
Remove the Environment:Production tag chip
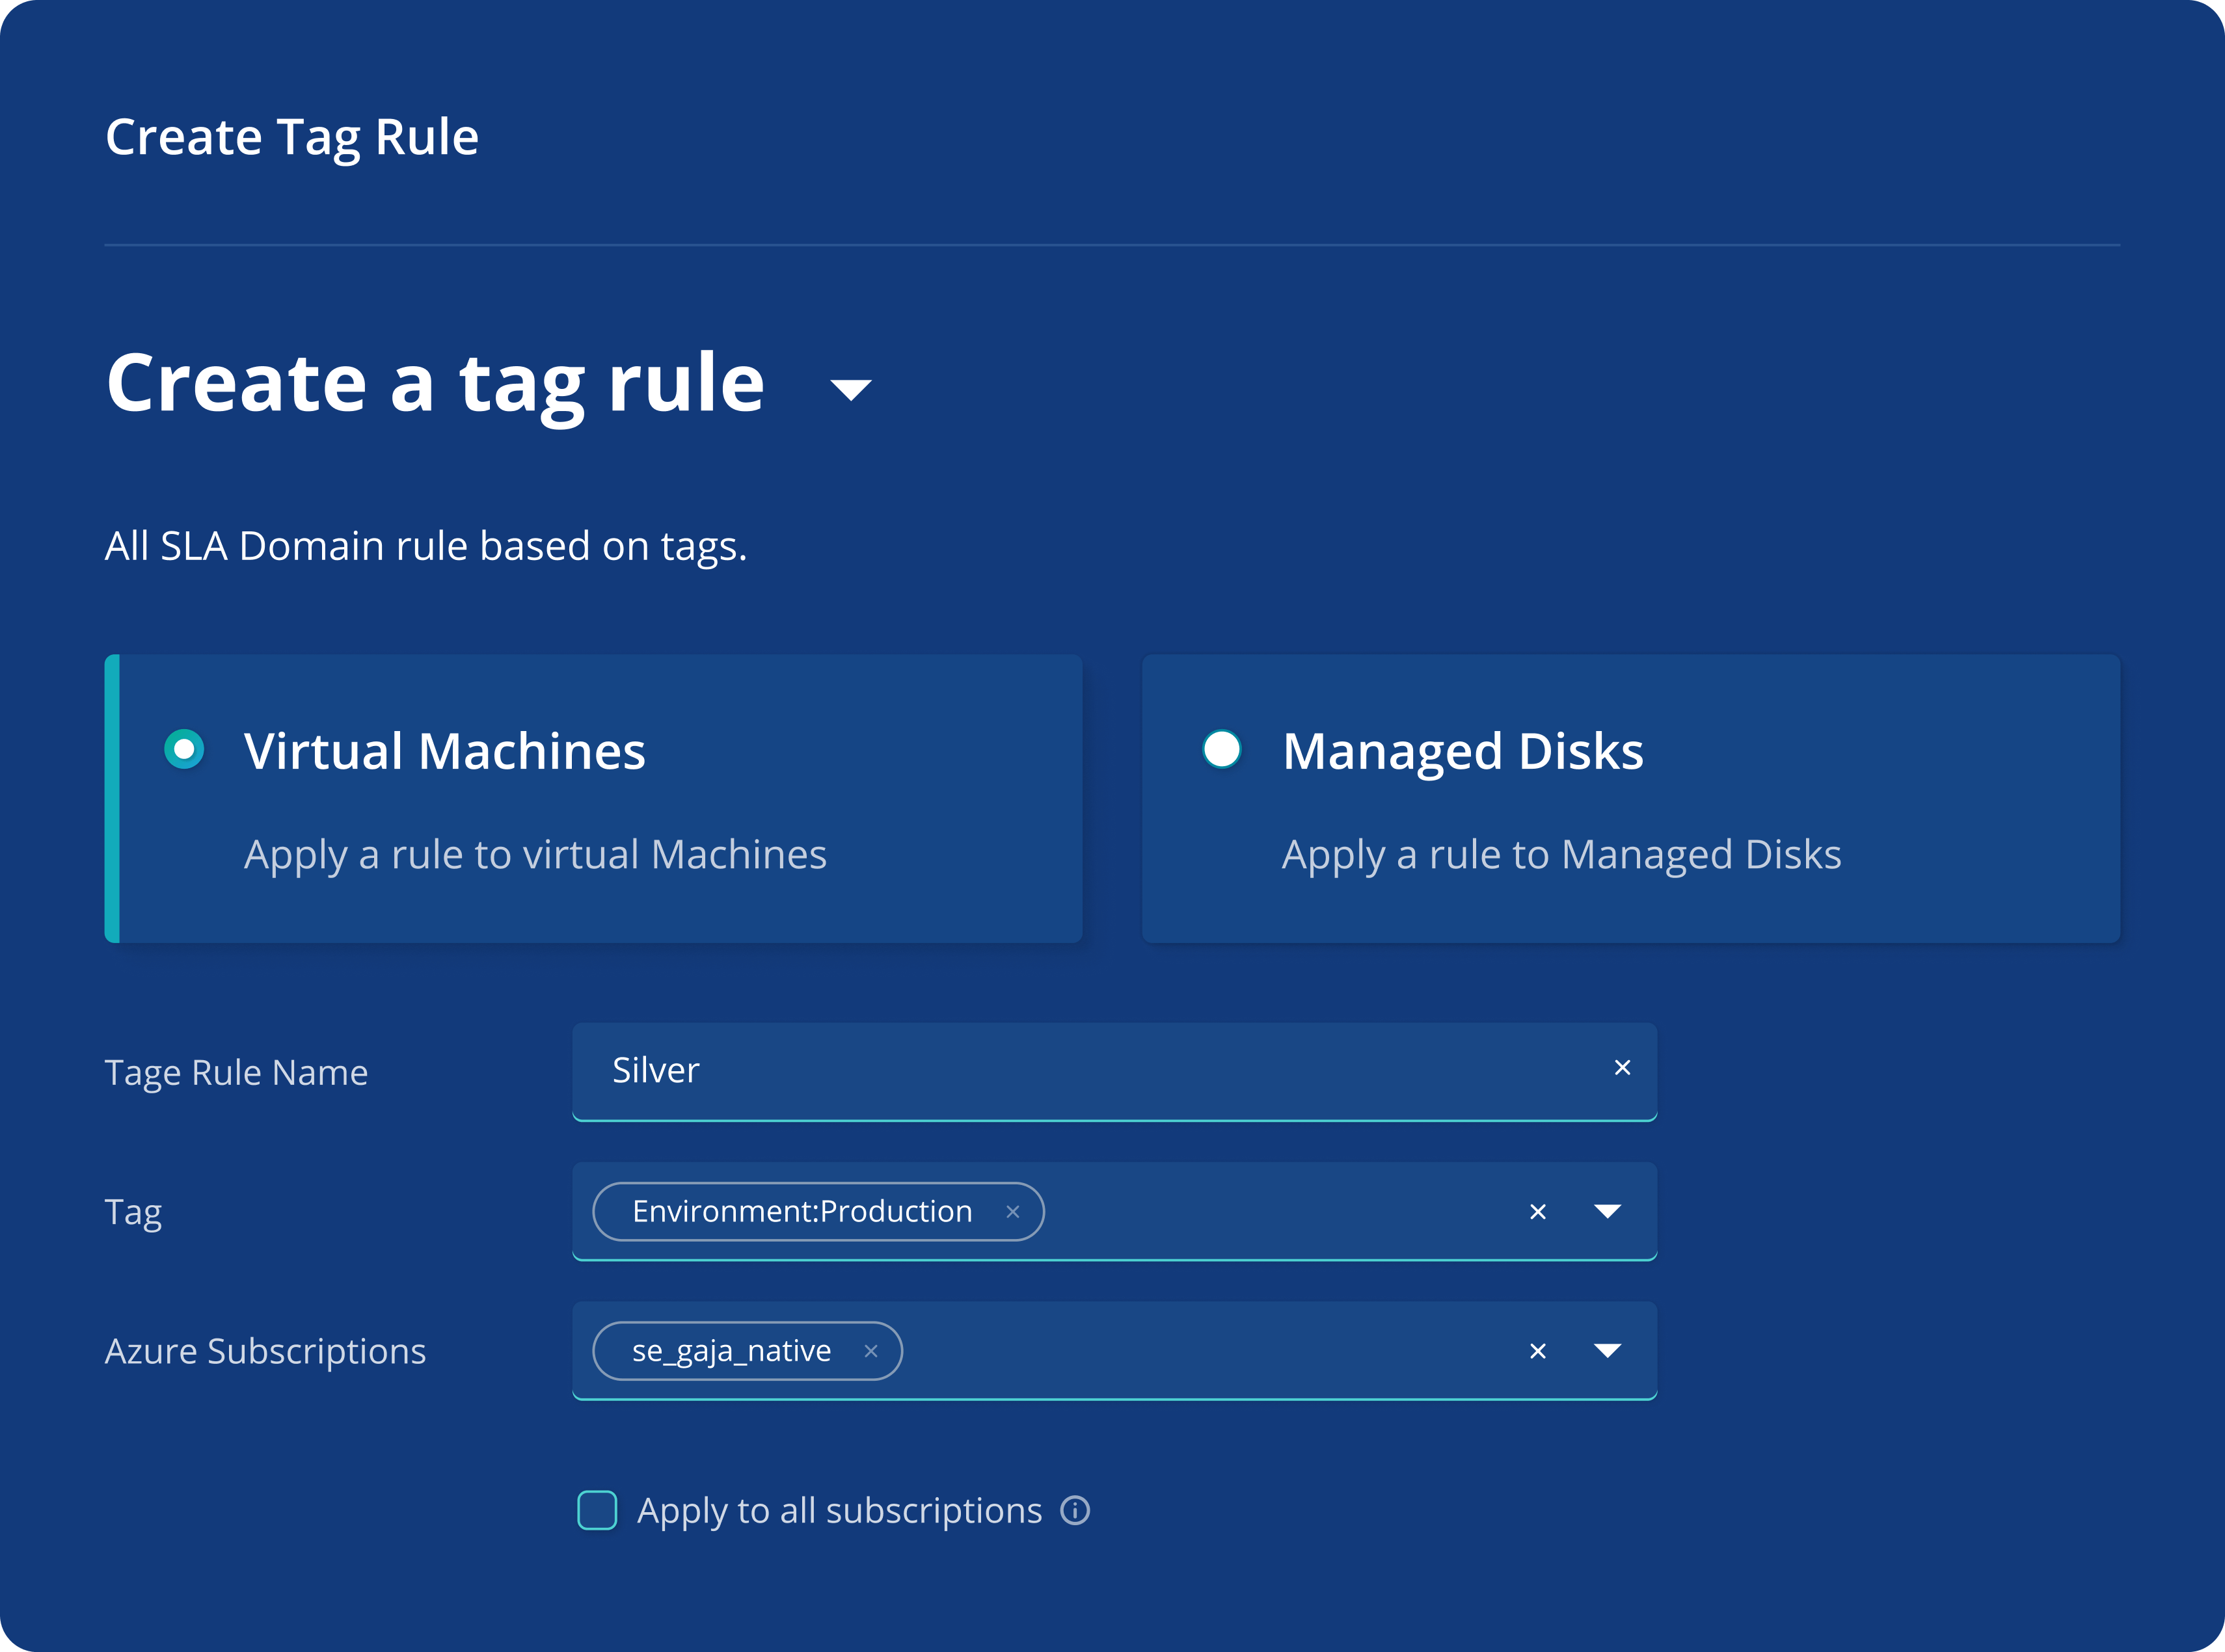[x=1012, y=1212]
